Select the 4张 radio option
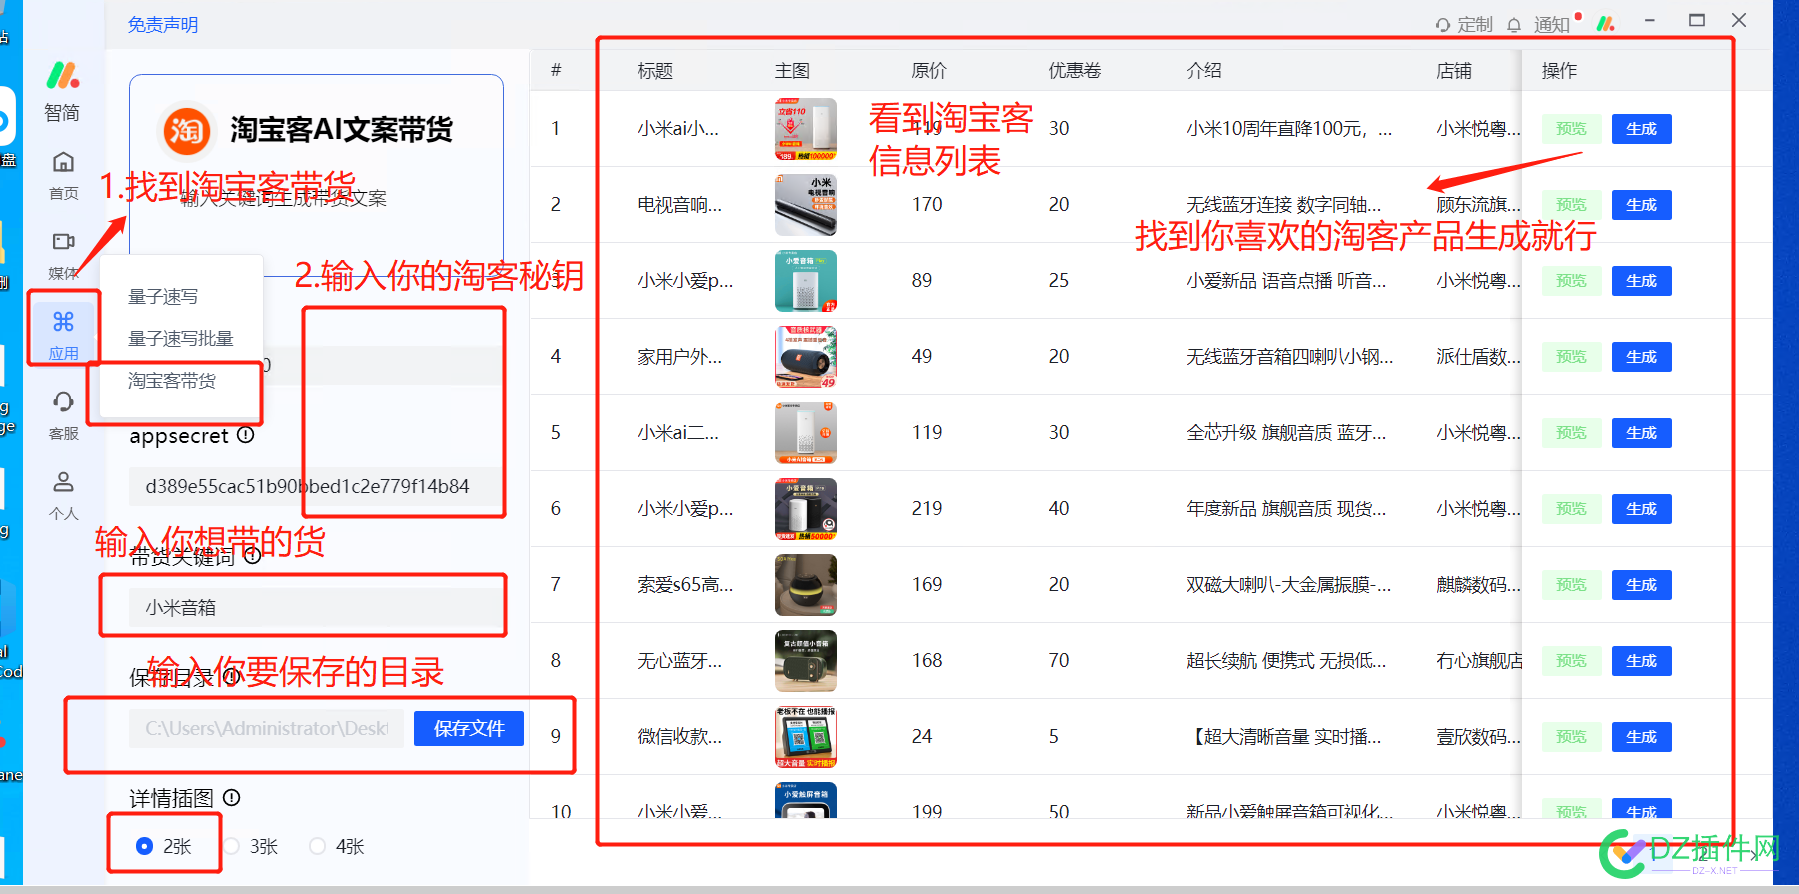This screenshot has width=1799, height=894. tap(317, 846)
